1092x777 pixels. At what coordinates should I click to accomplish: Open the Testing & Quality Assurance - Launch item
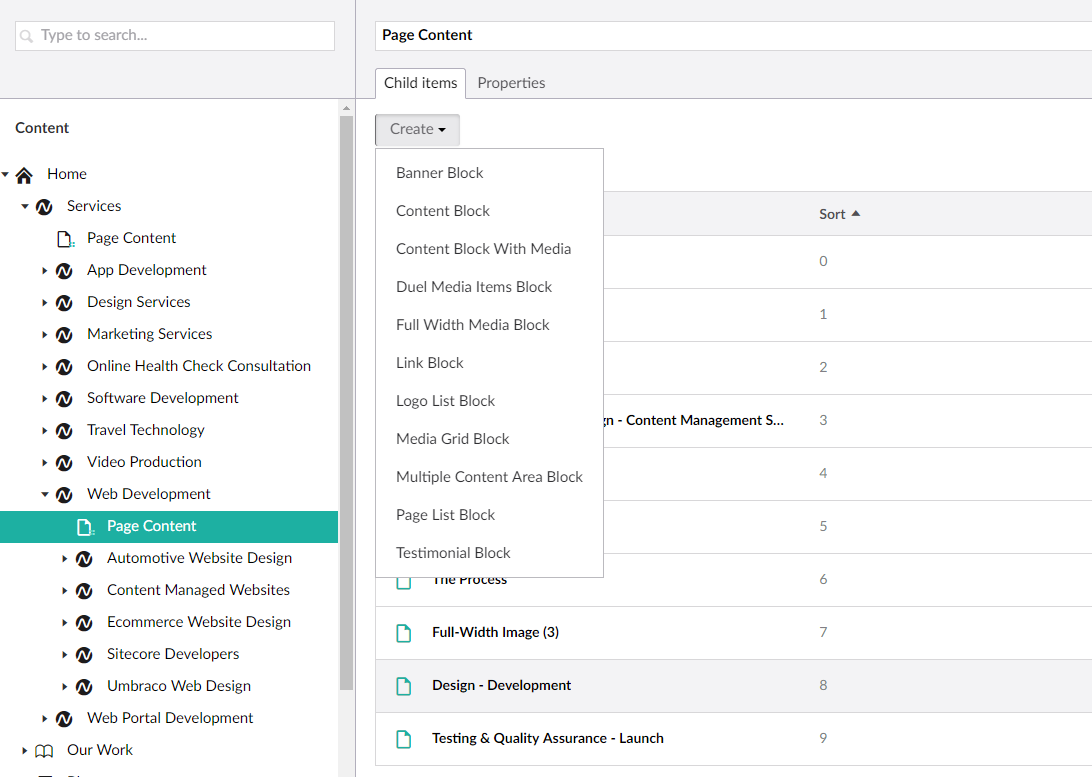547,738
